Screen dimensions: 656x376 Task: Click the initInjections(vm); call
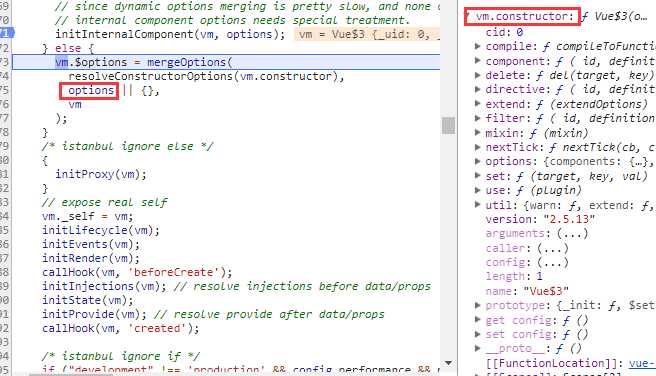104,286
